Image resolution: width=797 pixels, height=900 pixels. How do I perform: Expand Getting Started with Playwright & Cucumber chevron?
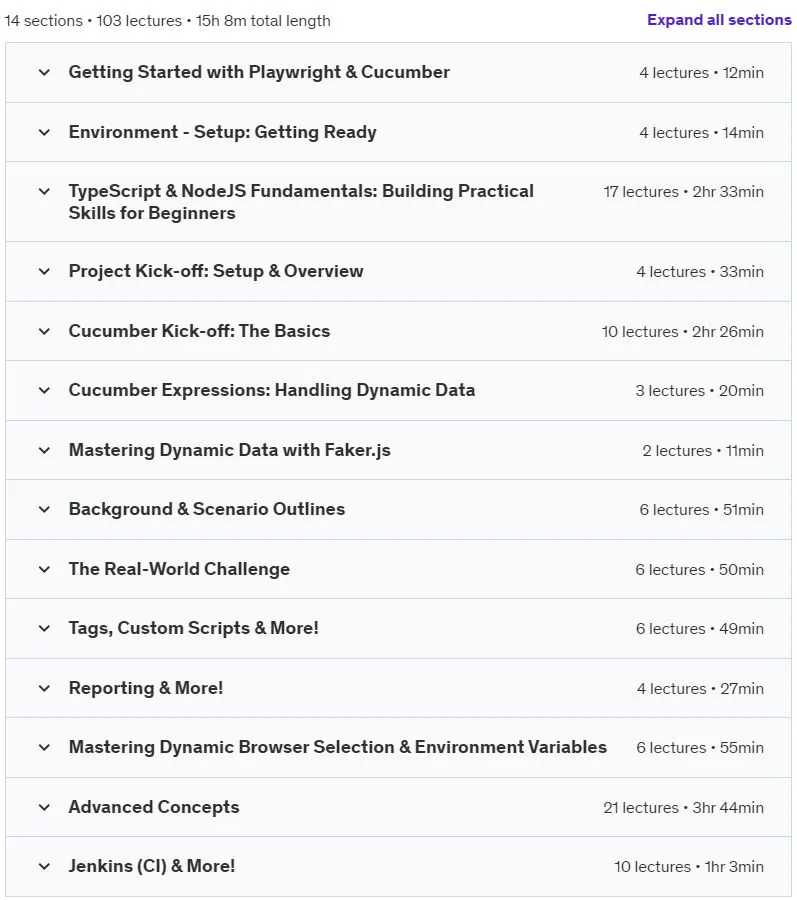pos(44,72)
